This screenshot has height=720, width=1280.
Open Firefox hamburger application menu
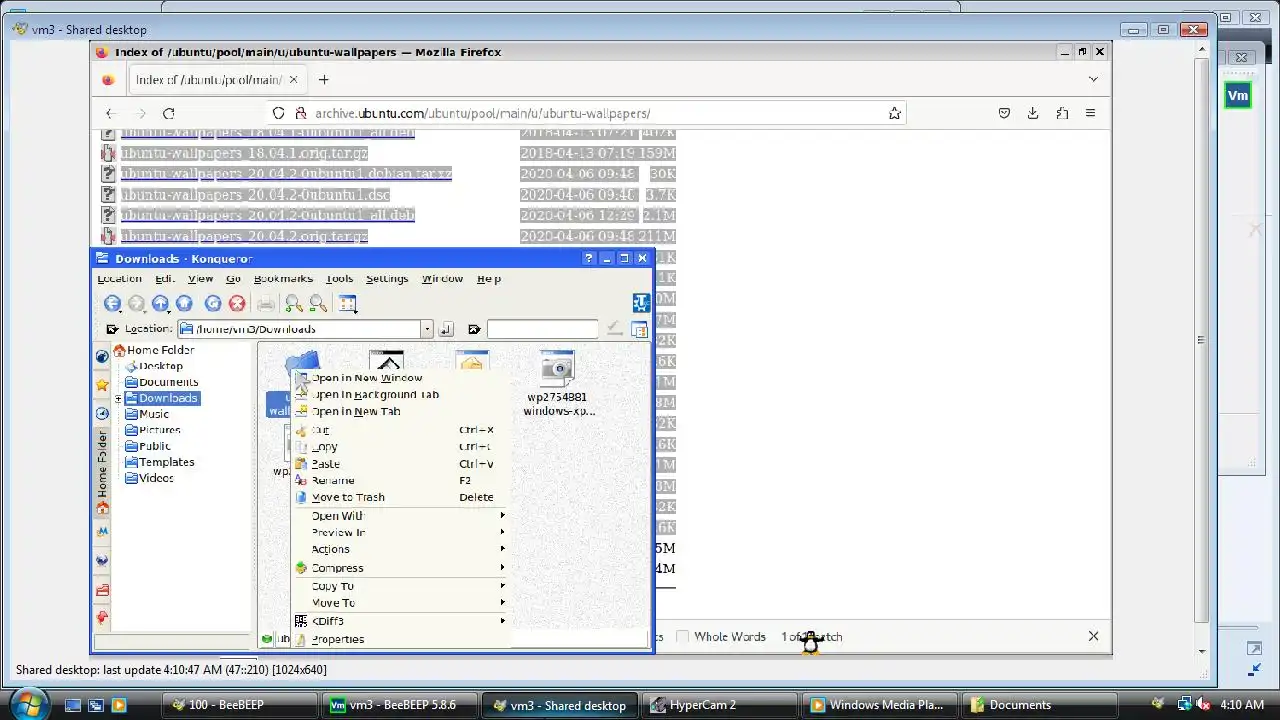(x=1091, y=113)
